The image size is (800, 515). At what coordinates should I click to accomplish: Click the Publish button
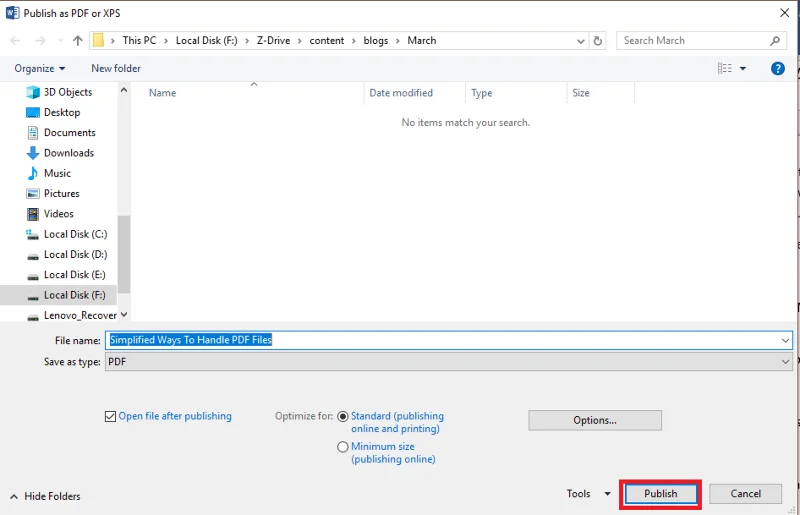660,494
